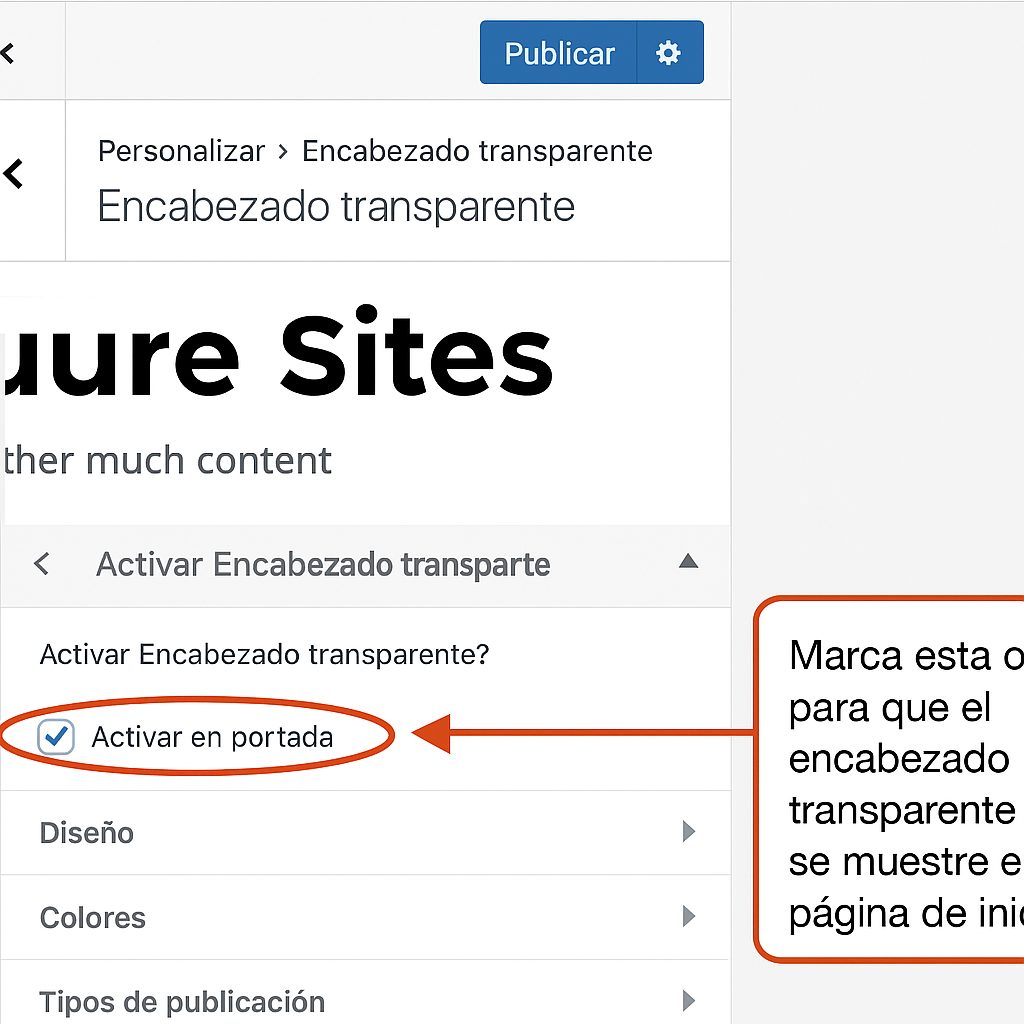The width and height of the screenshot is (1024, 1024).
Task: Select Personalizar in the breadcrumb
Action: [x=181, y=150]
